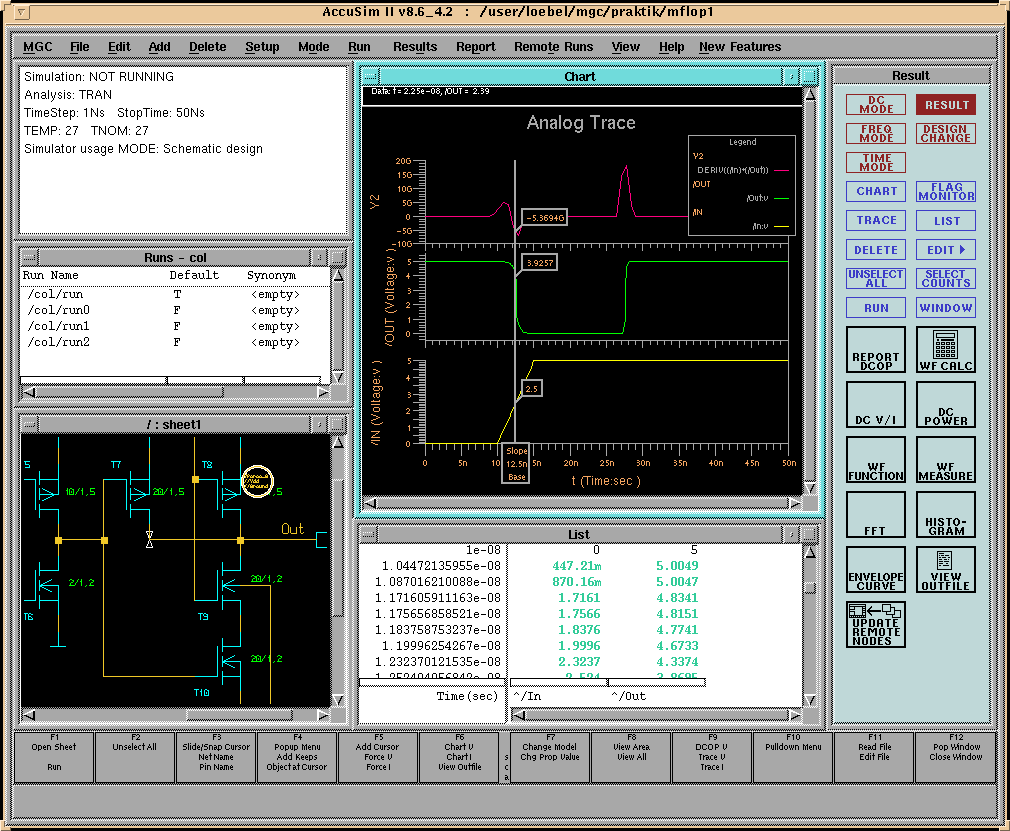Click the F8 View Area softkey
This screenshot has height=831, width=1010.
click(x=631, y=757)
